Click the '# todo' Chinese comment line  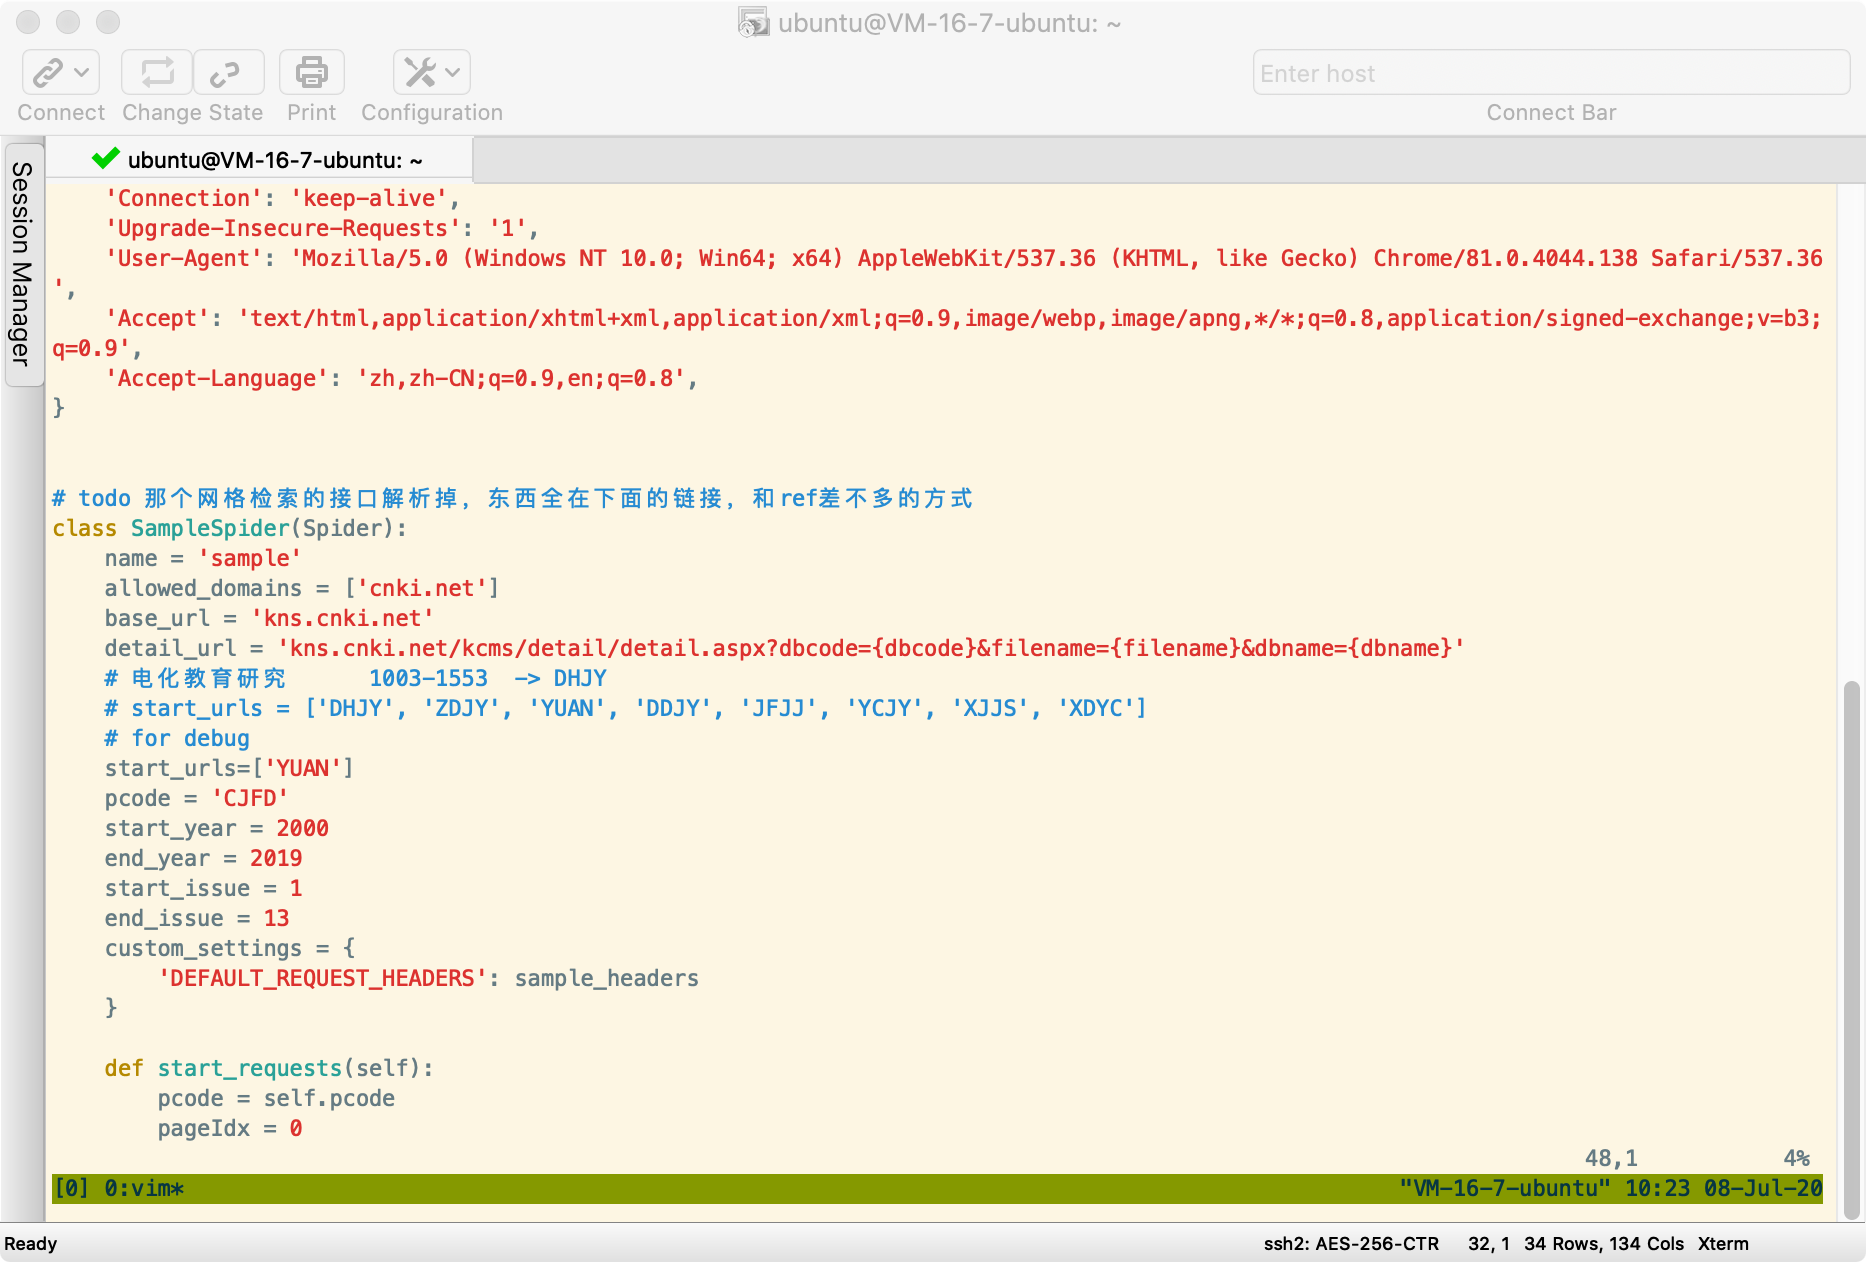512,498
